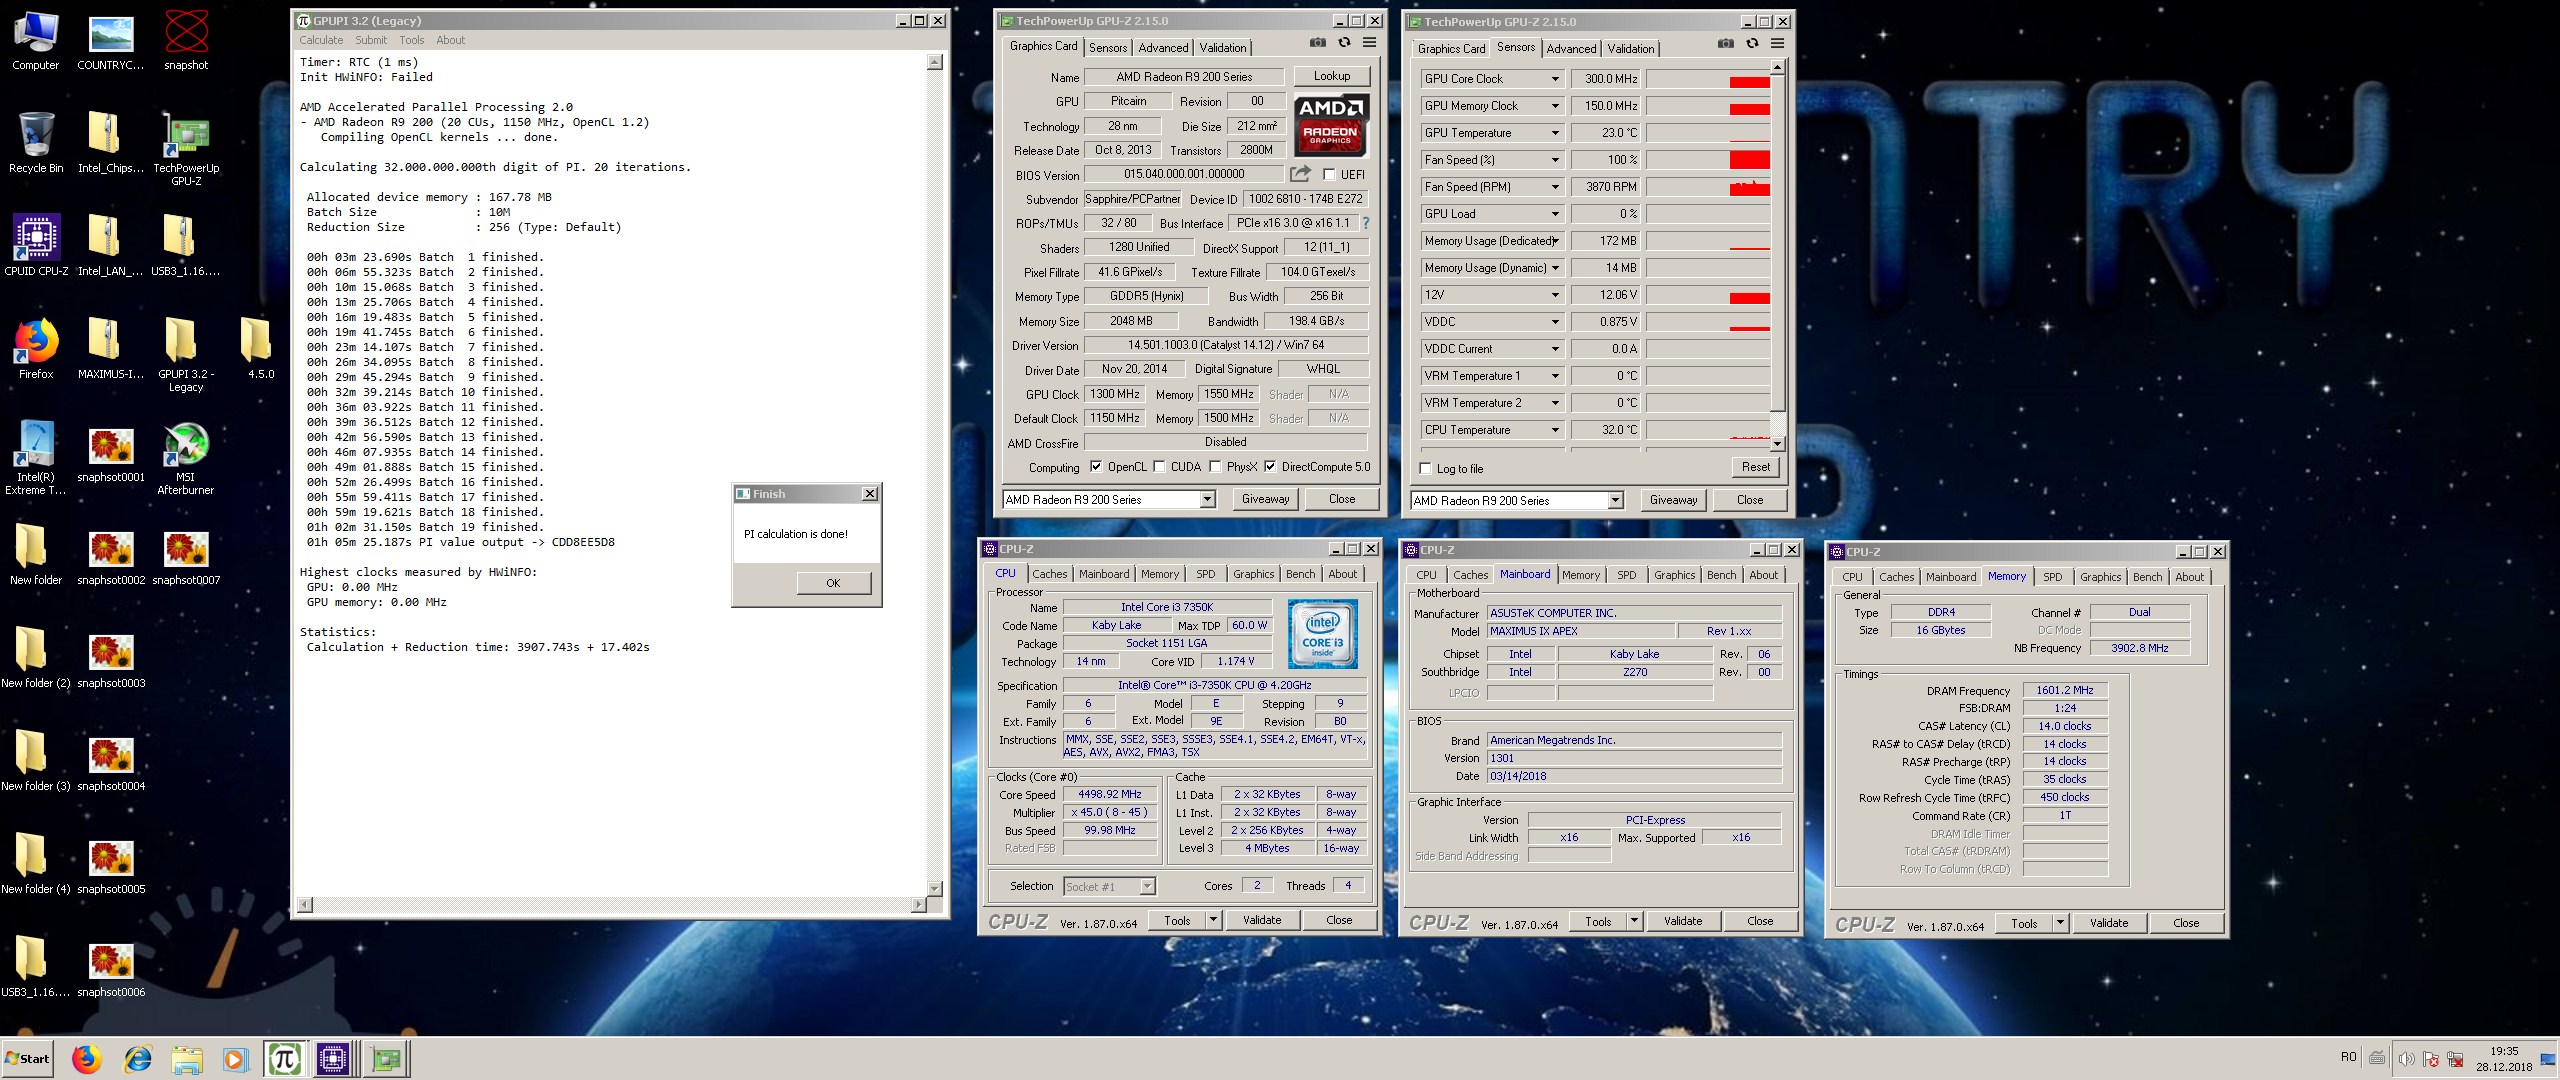The image size is (2560, 1080).
Task: Click the Bus Interface question mark icon
Action: pos(1365,223)
